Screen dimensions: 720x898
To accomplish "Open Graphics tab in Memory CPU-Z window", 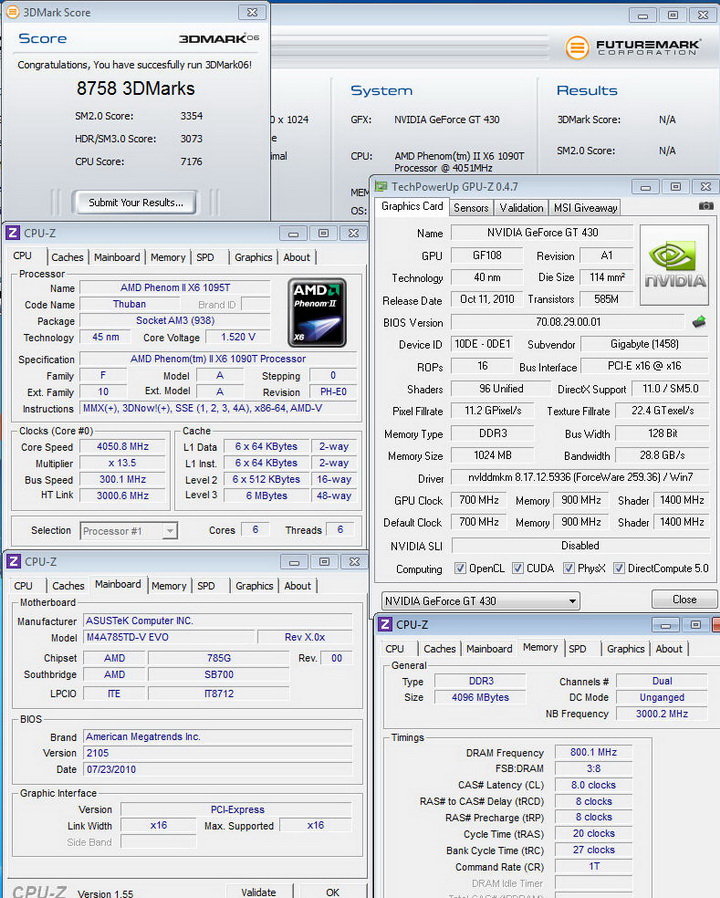I will [625, 649].
